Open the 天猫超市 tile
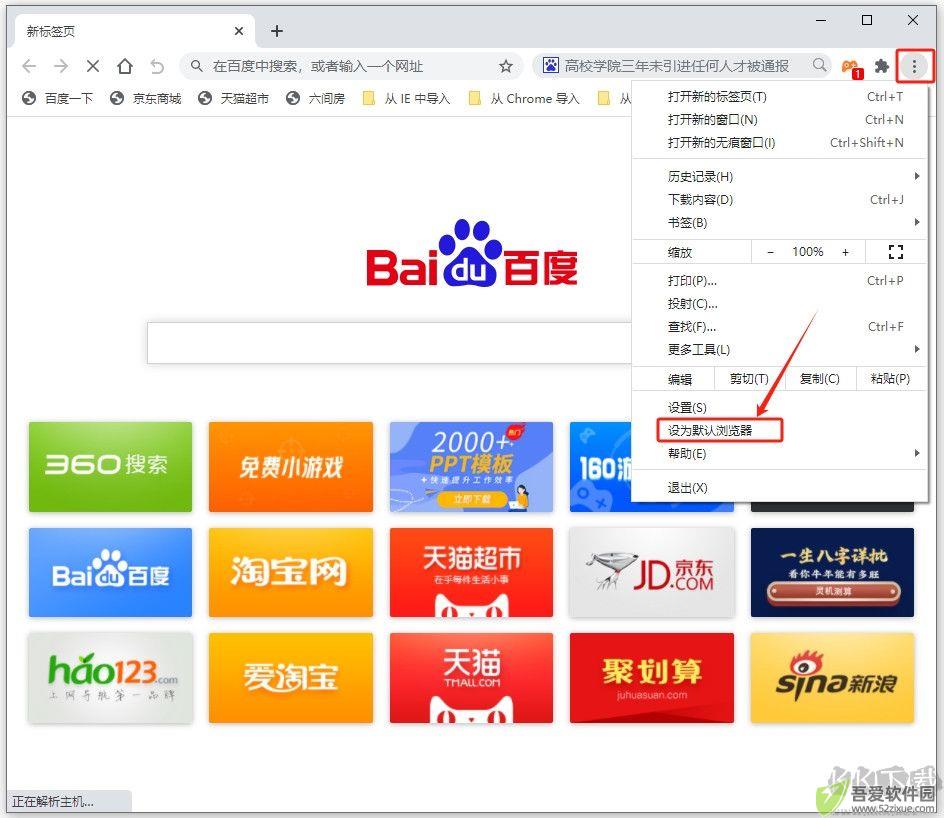Image resolution: width=944 pixels, height=818 pixels. 471,572
